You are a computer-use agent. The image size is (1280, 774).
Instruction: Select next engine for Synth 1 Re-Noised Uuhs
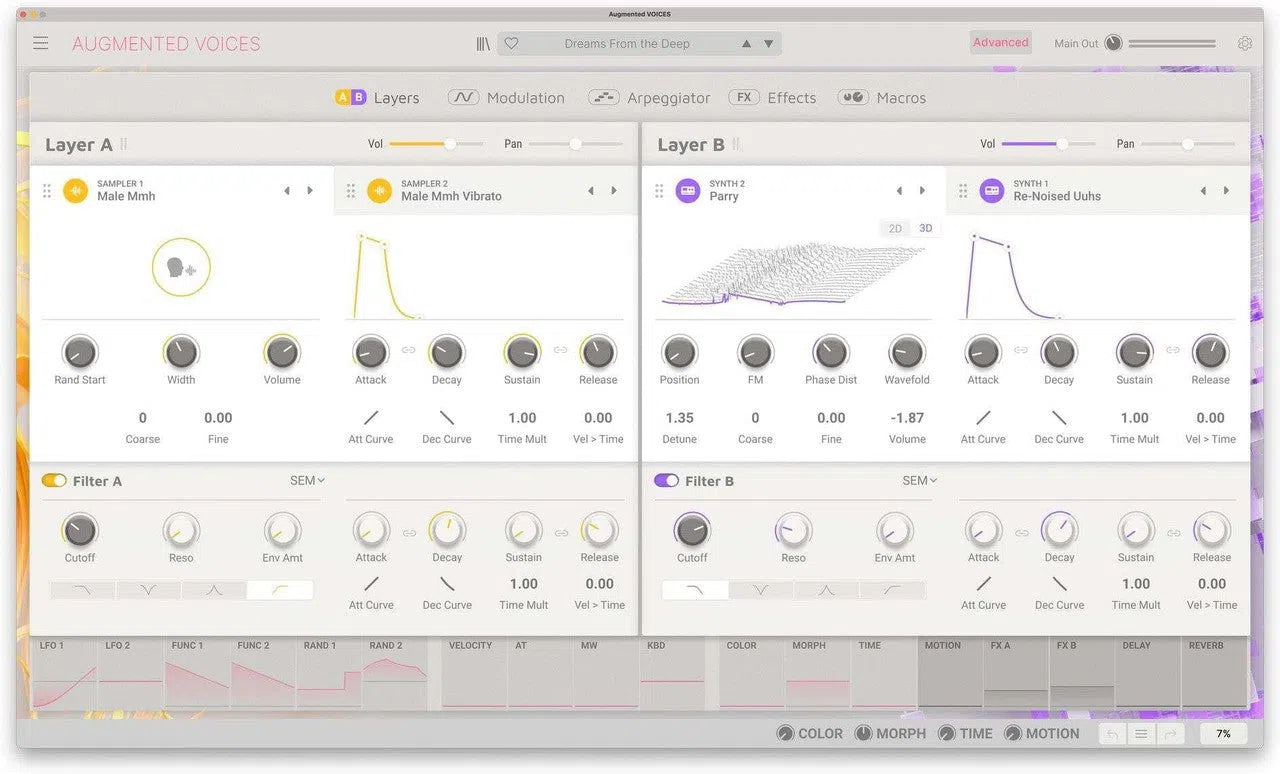(1226, 190)
